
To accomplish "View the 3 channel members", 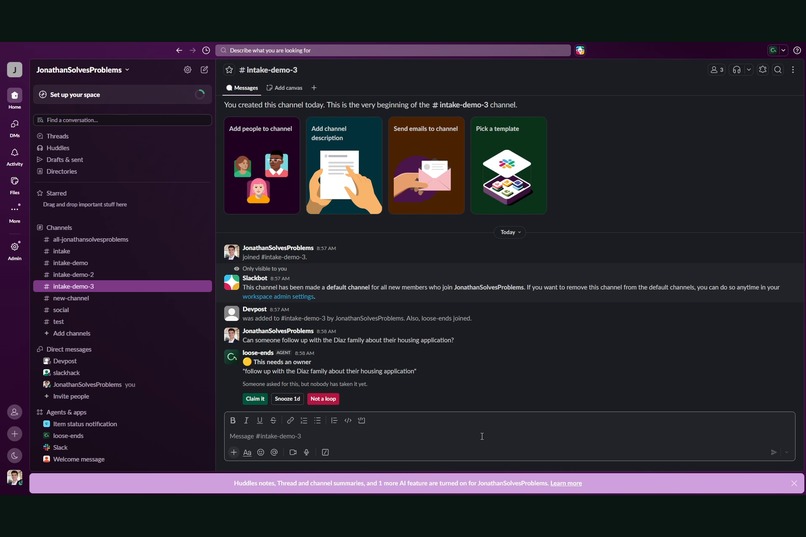I will point(716,70).
